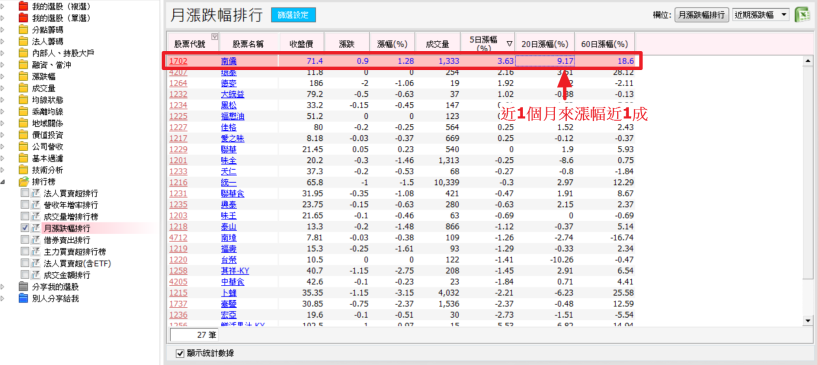Click the chart icon next to 主力買賣超排行榜
This screenshot has height=365, width=820.
click(36, 252)
